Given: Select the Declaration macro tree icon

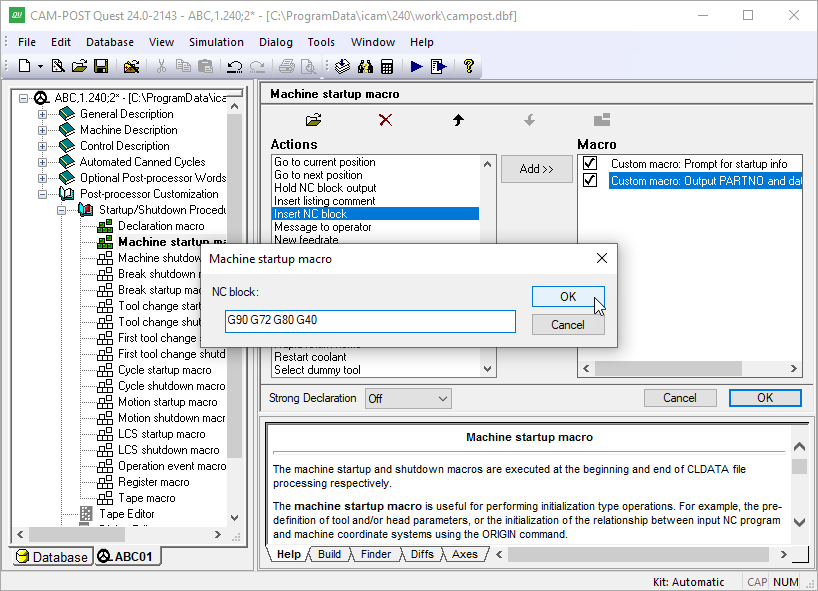Looking at the screenshot, I should 105,226.
